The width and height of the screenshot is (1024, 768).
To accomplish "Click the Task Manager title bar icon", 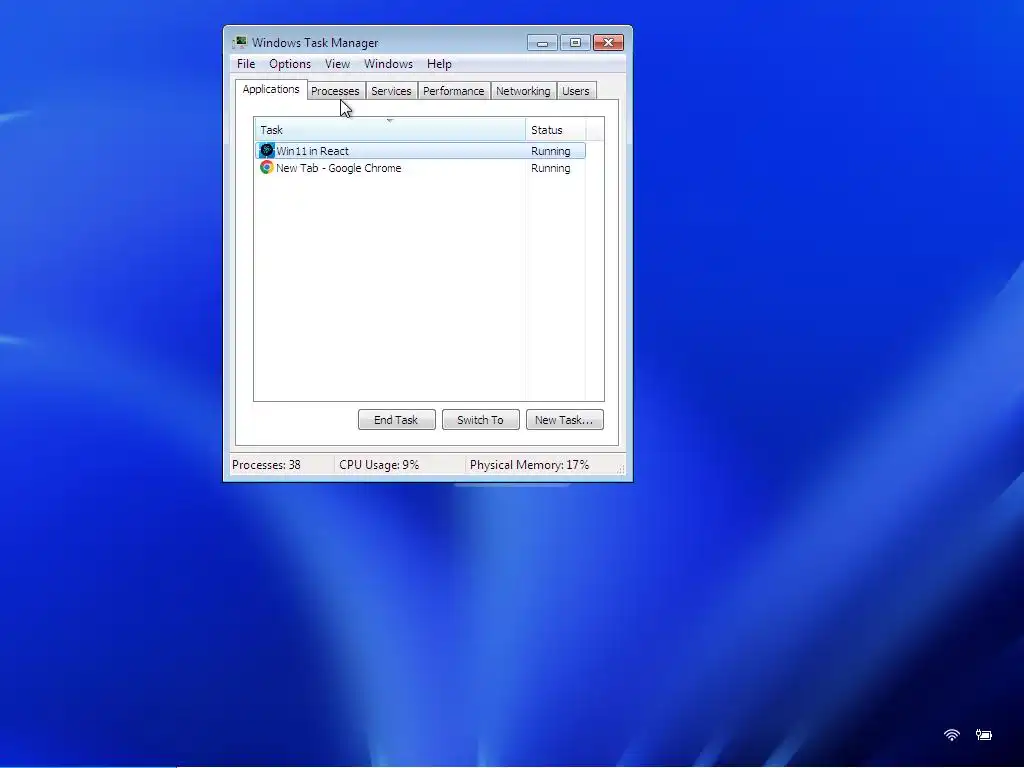I will tap(240, 42).
